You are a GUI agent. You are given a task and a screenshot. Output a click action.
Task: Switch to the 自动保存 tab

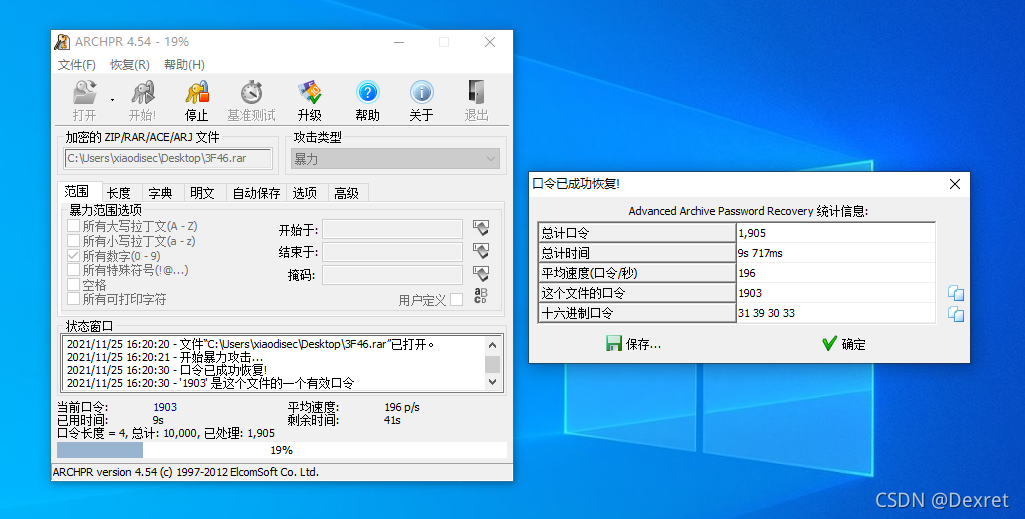tap(256, 193)
